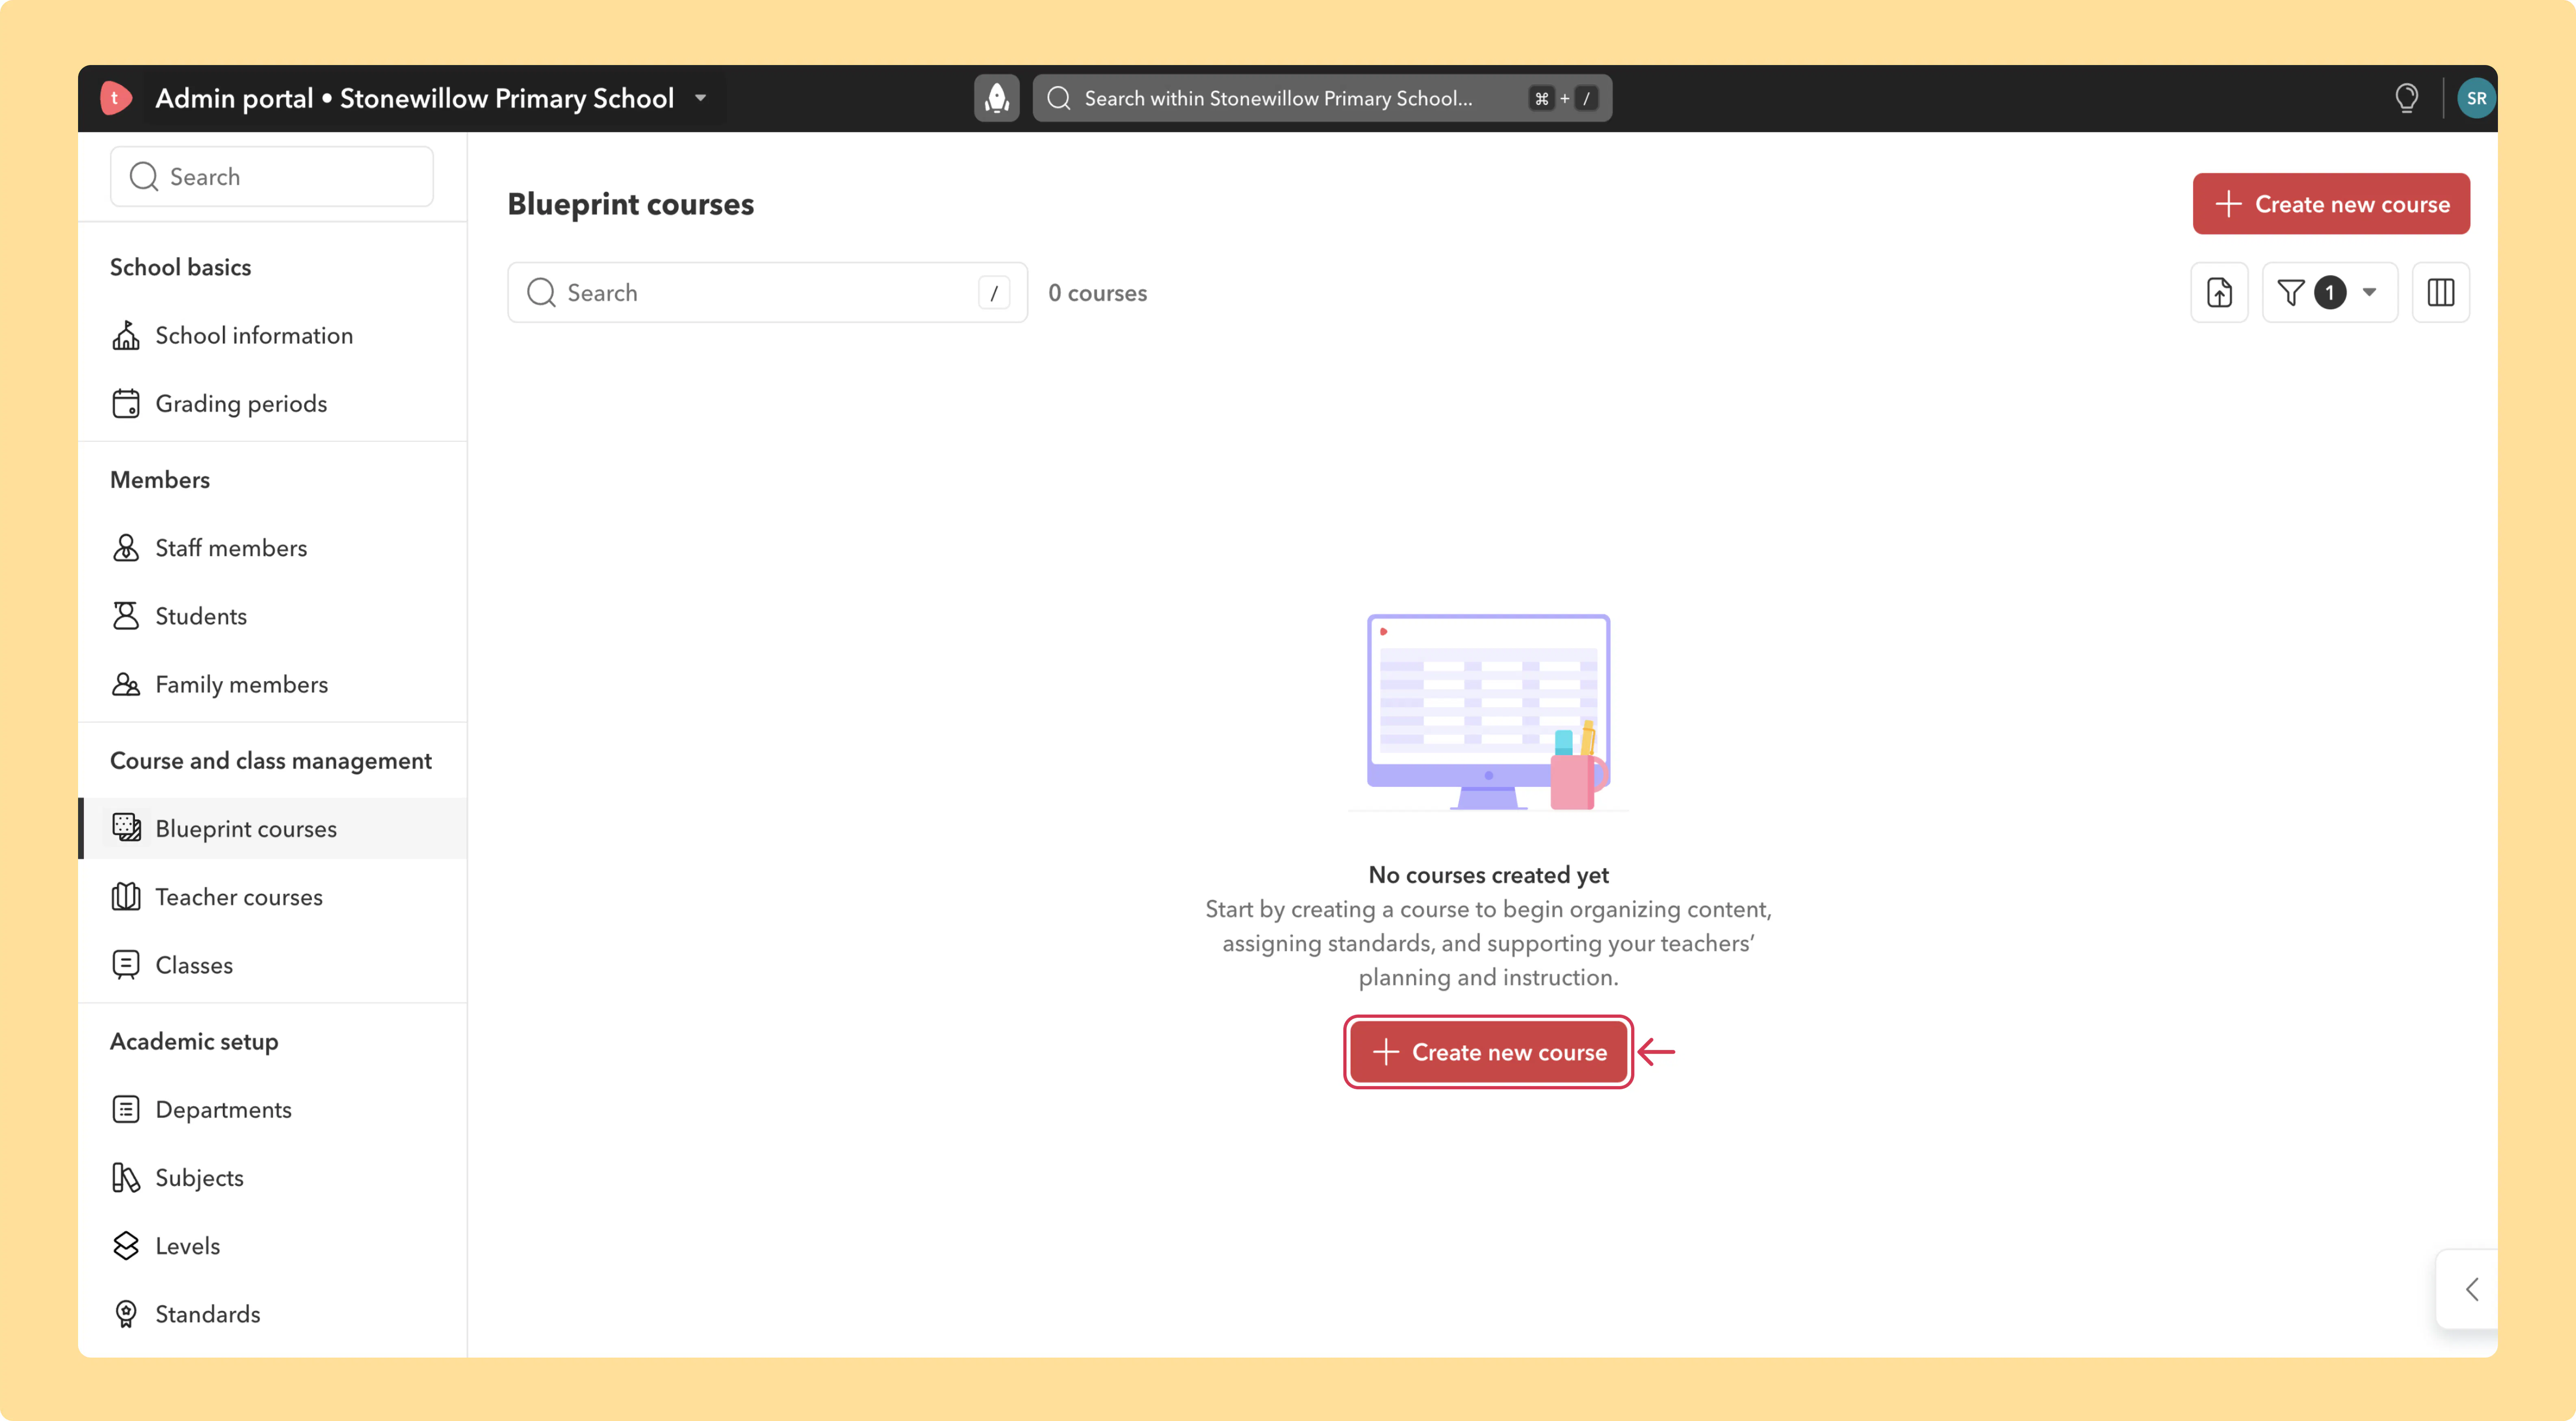The height and width of the screenshot is (1421, 2576).
Task: Open the SR user avatar menu
Action: click(x=2476, y=98)
